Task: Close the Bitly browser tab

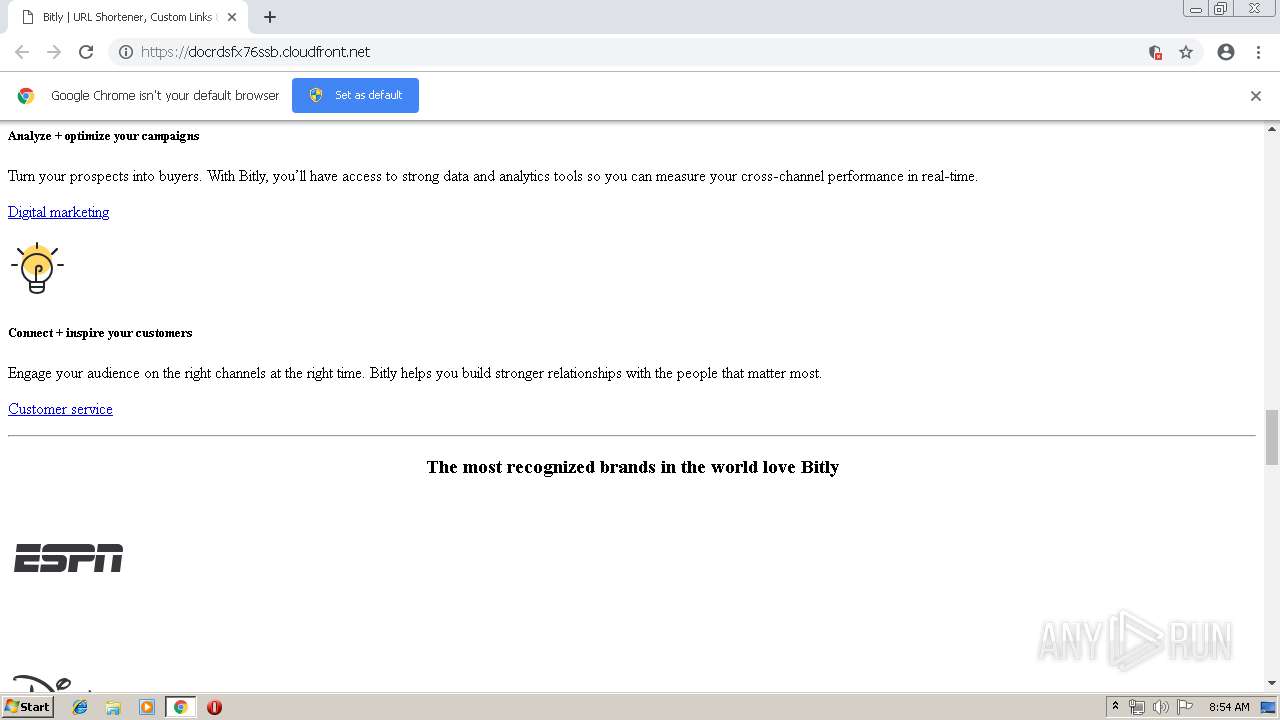Action: [x=232, y=17]
